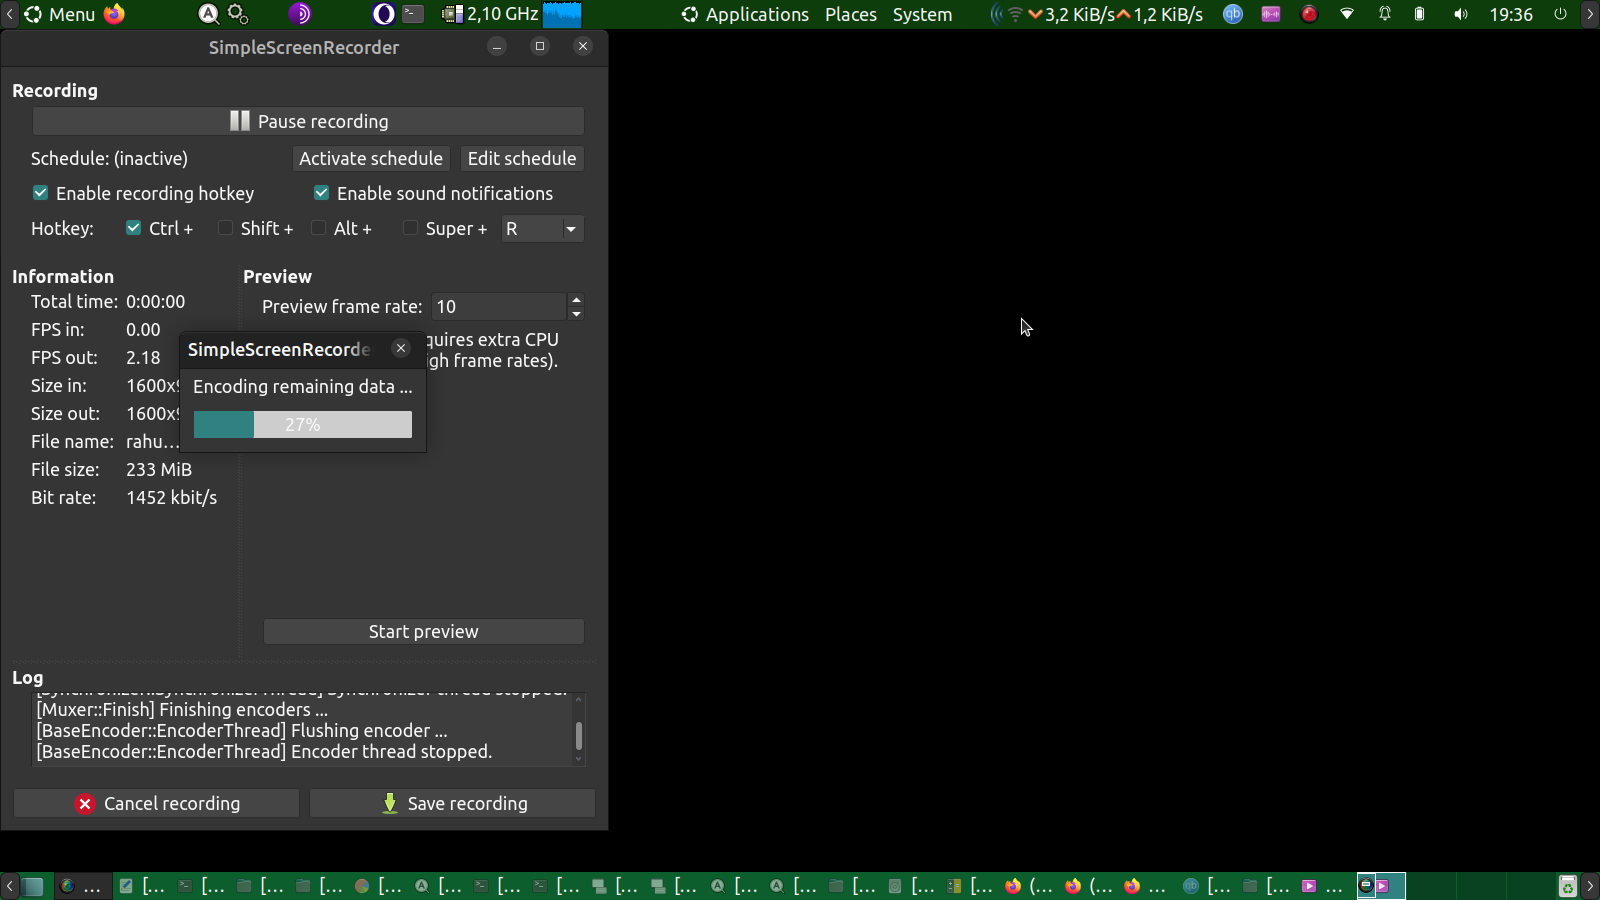Click the power shutdown icon

[1560, 14]
